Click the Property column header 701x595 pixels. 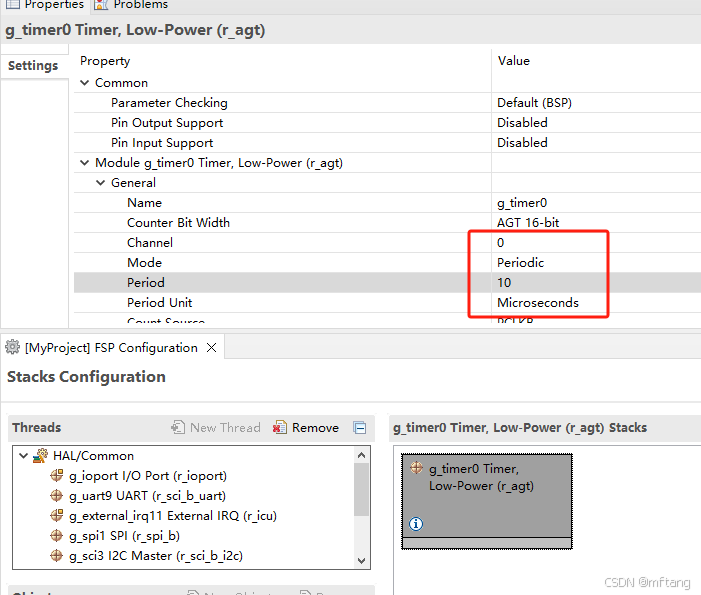pos(105,61)
